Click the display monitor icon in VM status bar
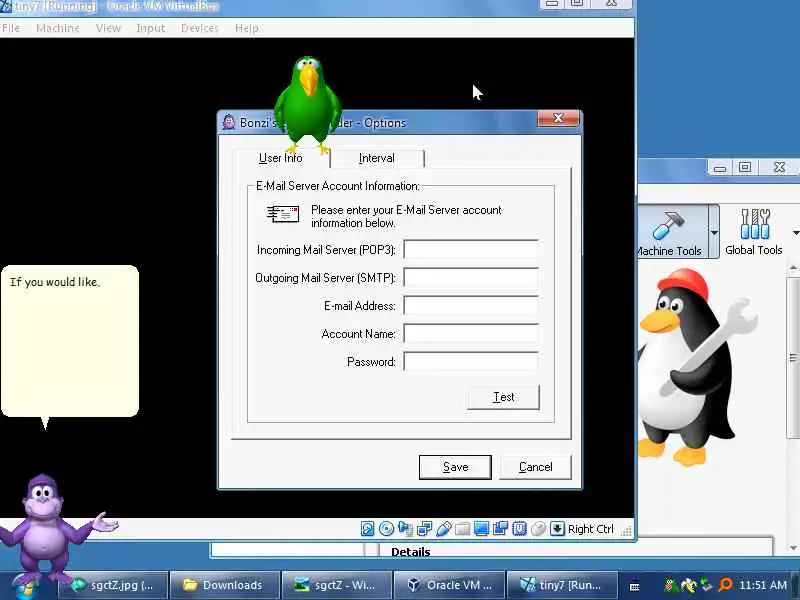This screenshot has height=600, width=800. tap(481, 529)
